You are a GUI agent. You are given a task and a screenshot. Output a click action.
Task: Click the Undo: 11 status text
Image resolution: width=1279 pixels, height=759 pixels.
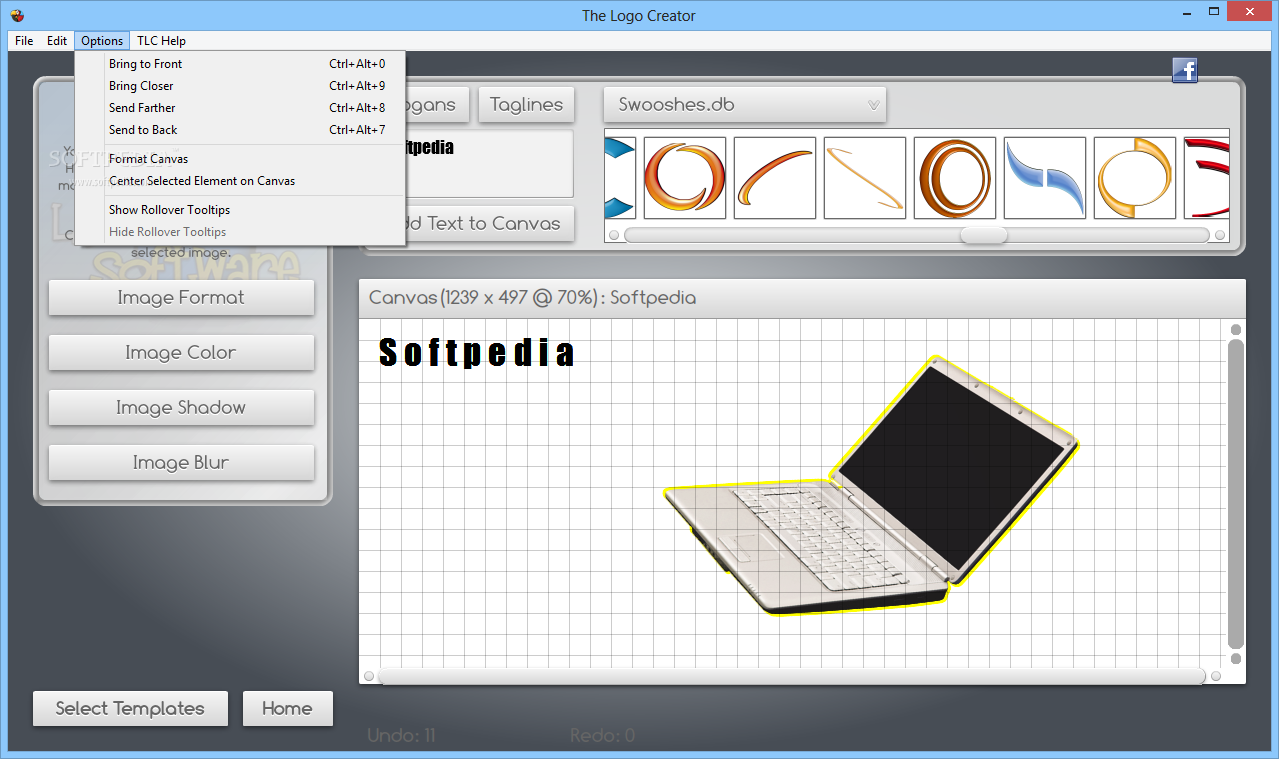point(402,736)
